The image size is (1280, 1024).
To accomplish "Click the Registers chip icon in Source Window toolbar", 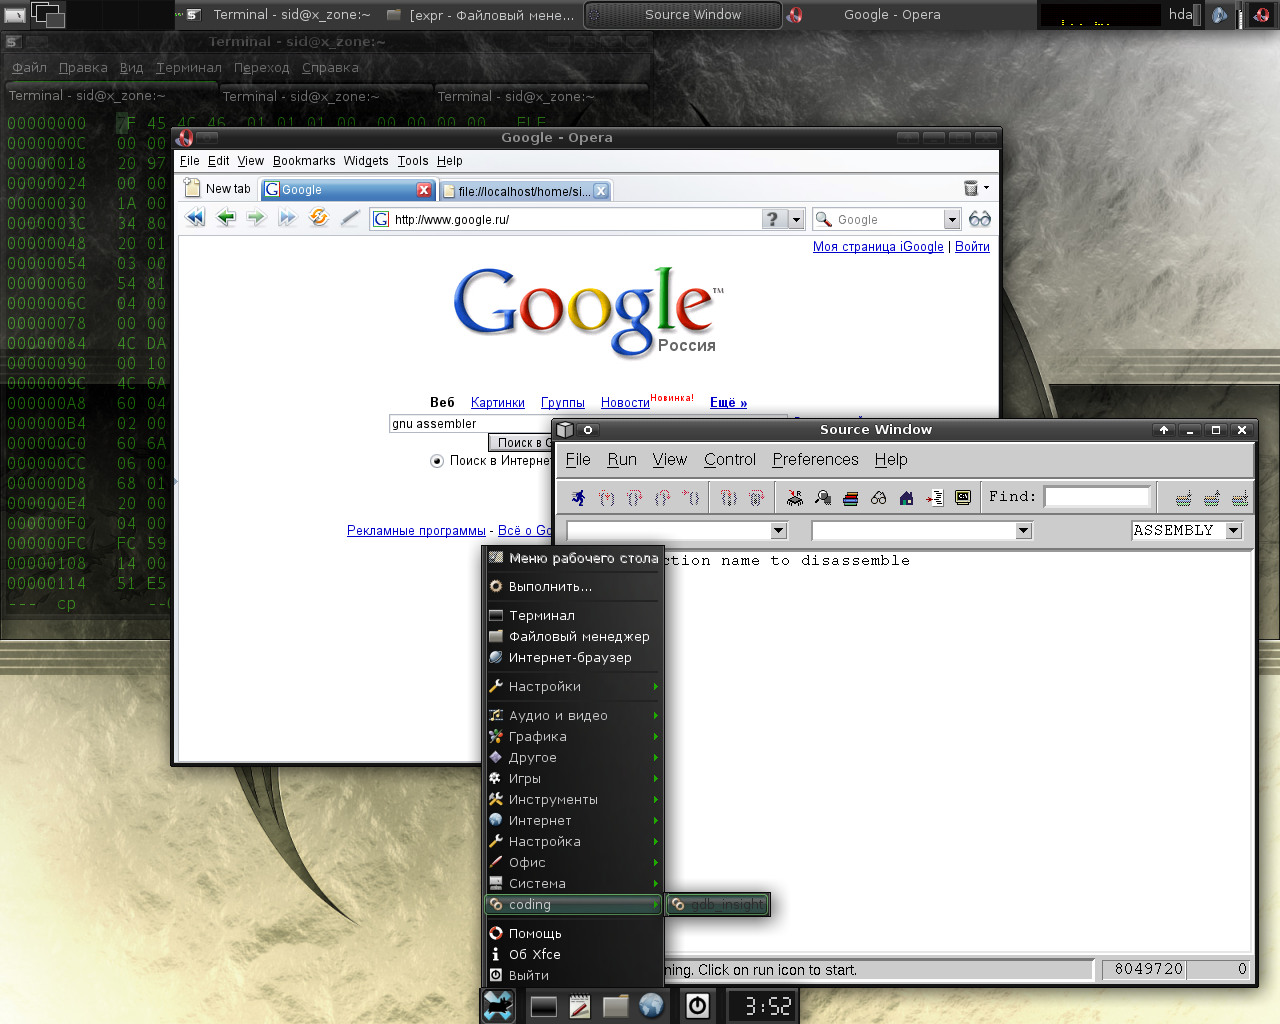I will point(795,497).
